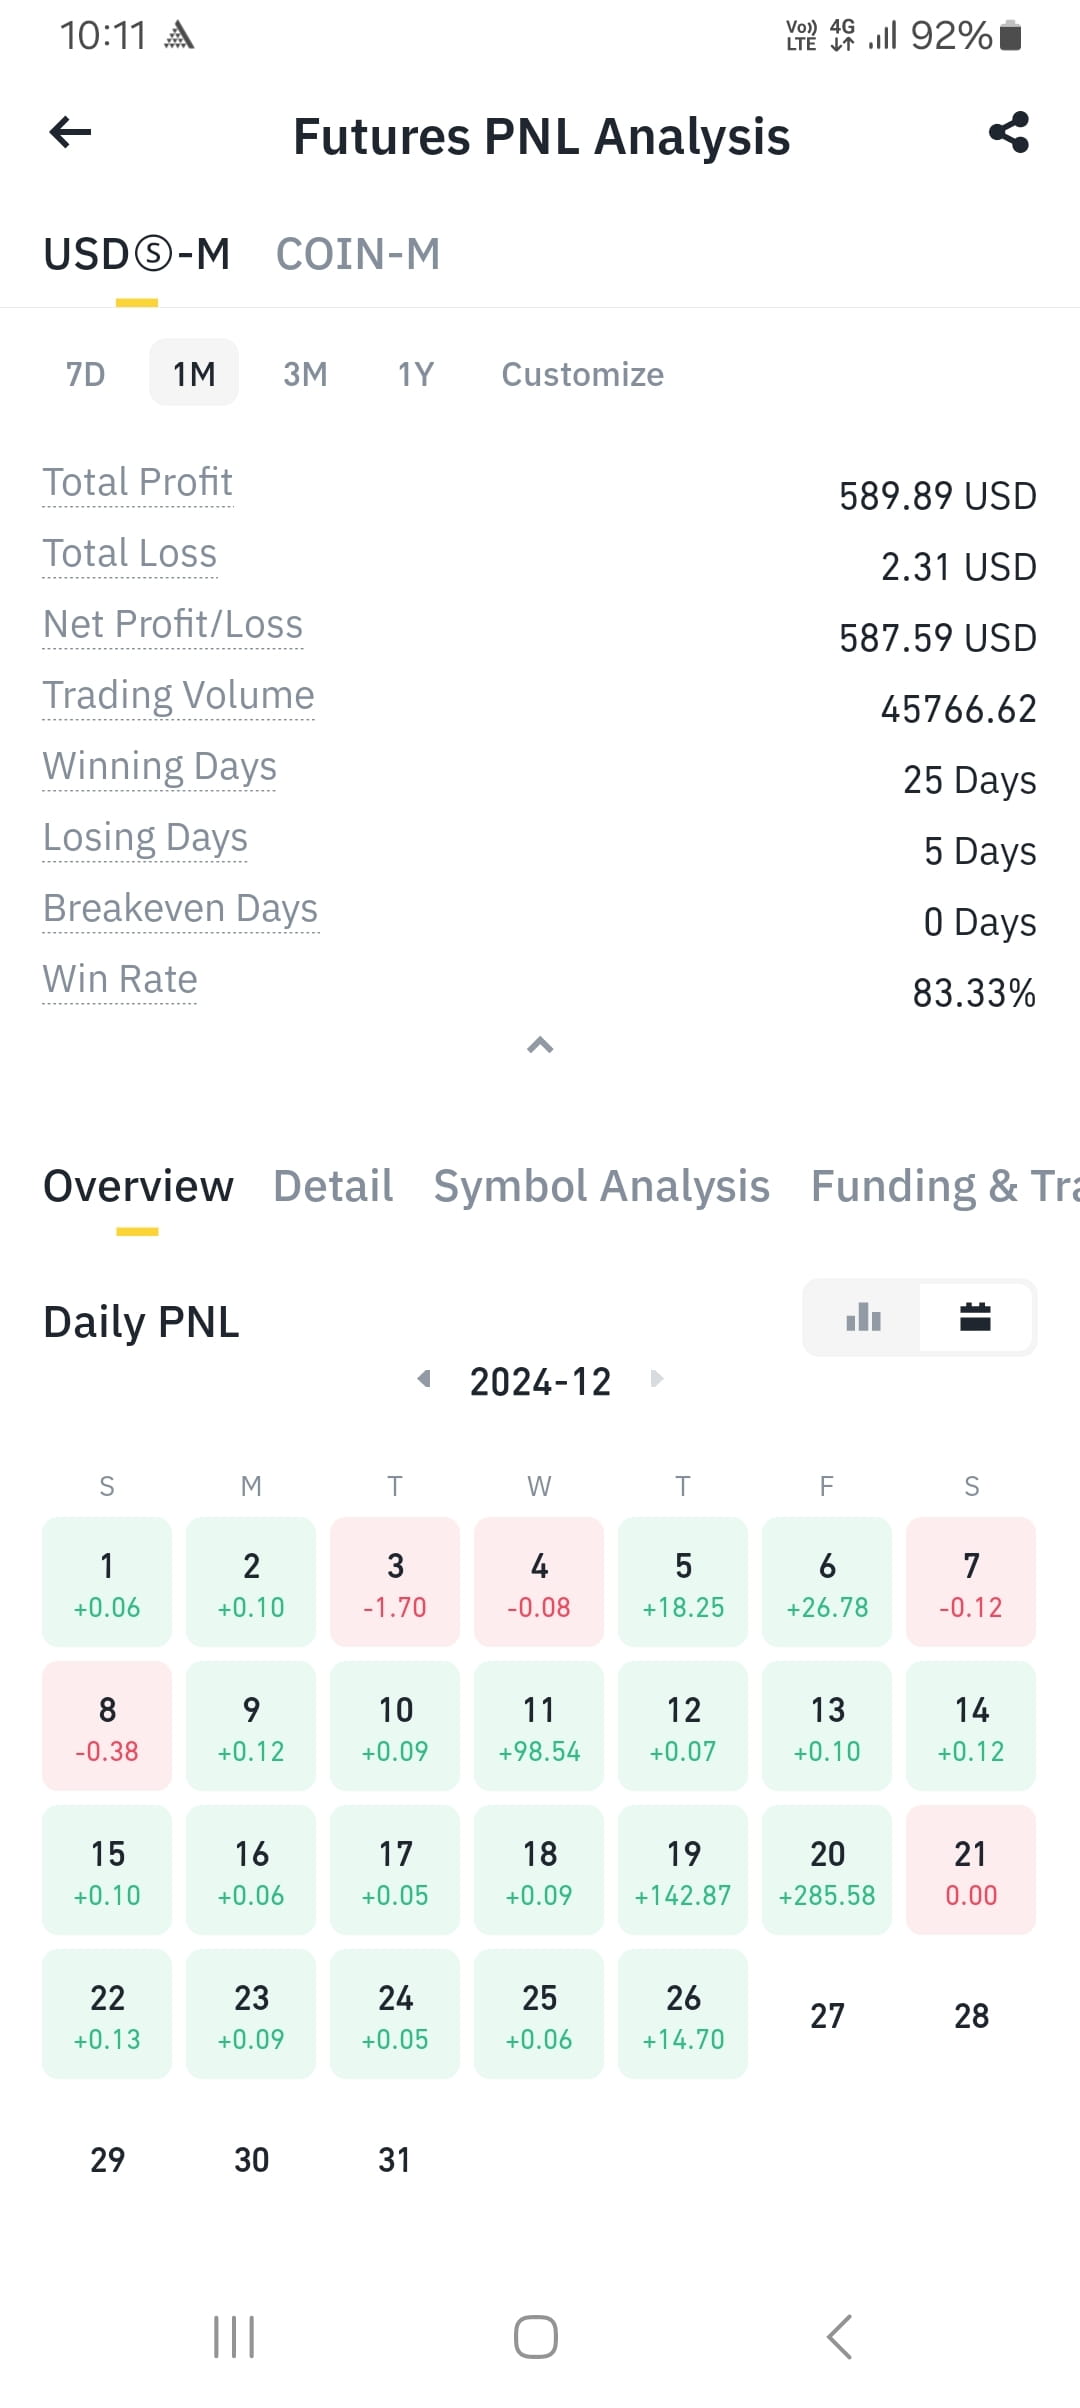This screenshot has width=1080, height=2408.
Task: Switch to the COIN-M tab
Action: coord(358,254)
